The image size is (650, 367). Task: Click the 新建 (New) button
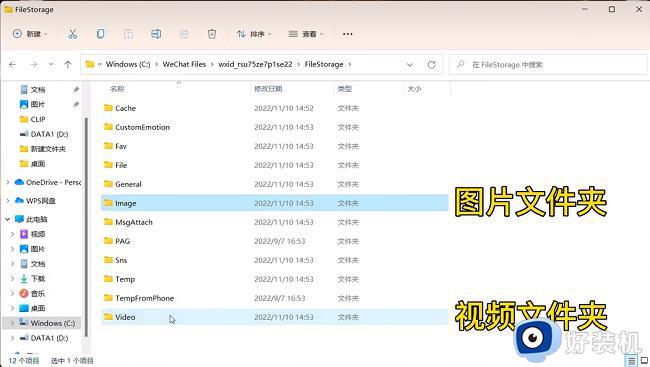[x=30, y=34]
